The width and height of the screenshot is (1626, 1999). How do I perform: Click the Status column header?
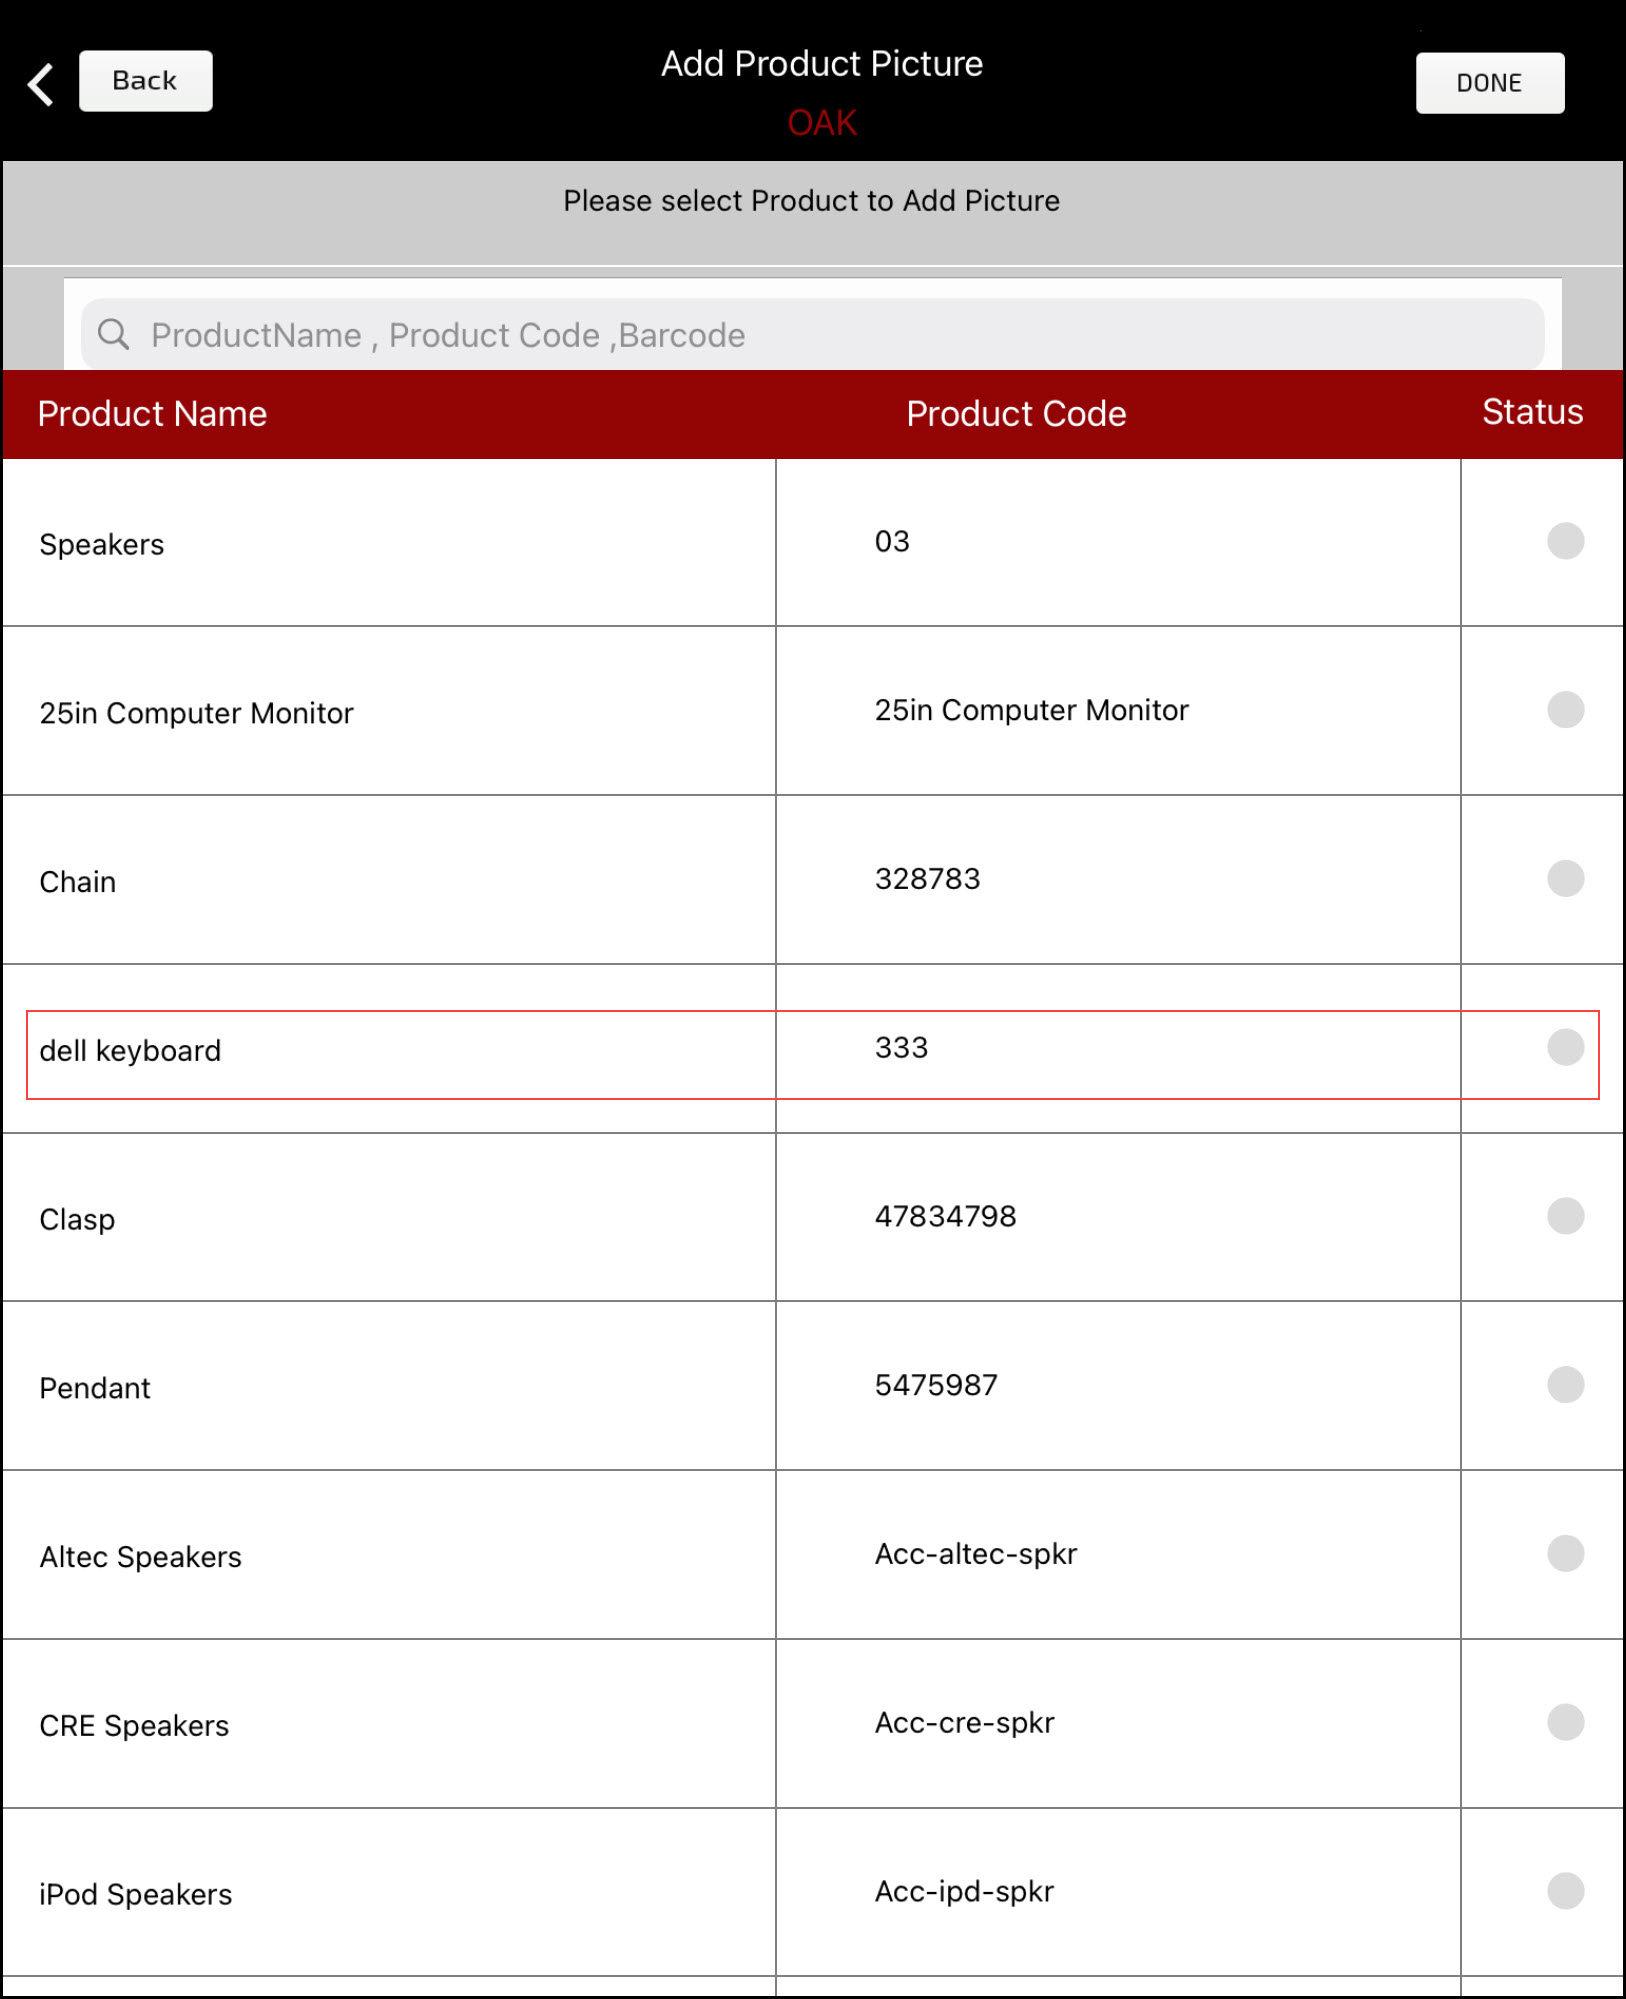[1532, 412]
